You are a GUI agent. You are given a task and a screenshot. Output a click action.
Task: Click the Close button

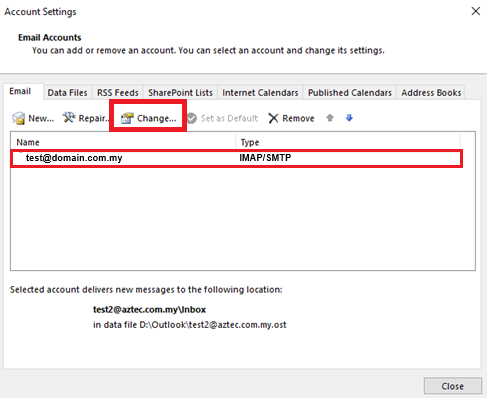tap(453, 386)
